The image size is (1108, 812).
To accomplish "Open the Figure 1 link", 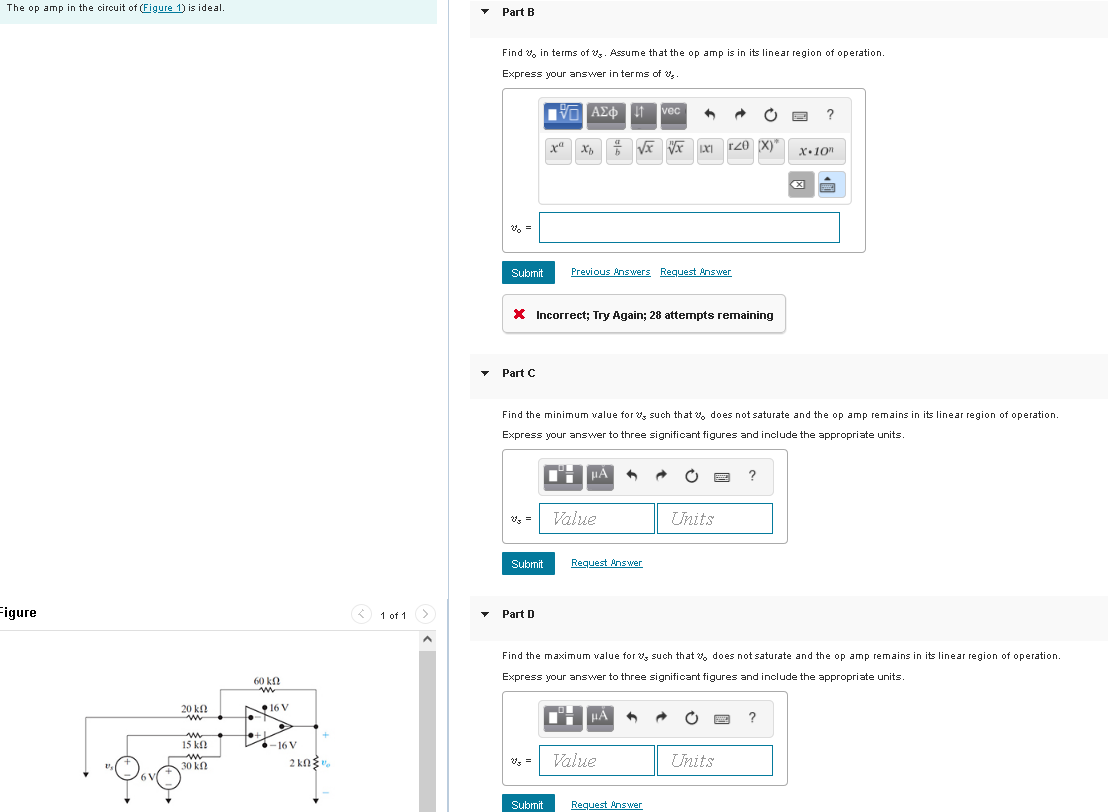I will tap(162, 8).
